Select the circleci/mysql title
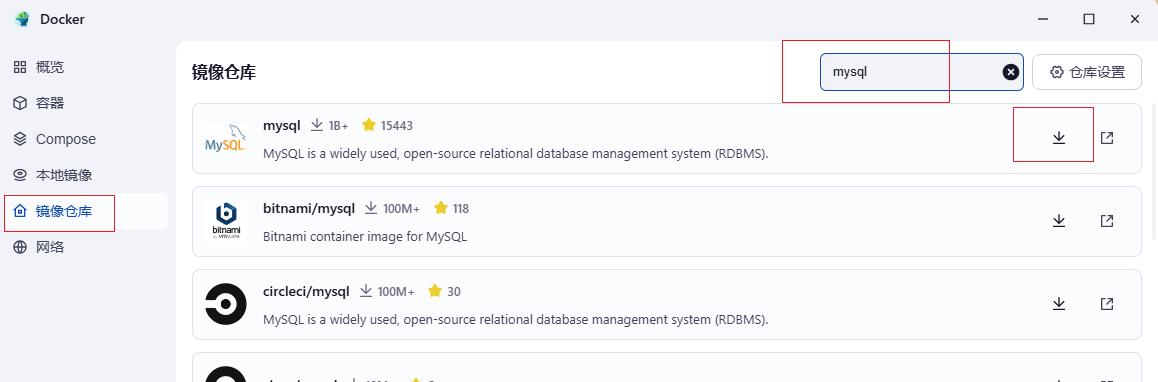The image size is (1158, 382). tap(306, 291)
